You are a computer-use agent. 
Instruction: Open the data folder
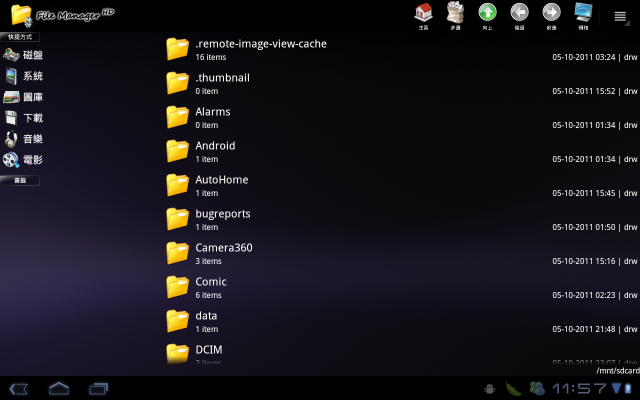[402, 321]
